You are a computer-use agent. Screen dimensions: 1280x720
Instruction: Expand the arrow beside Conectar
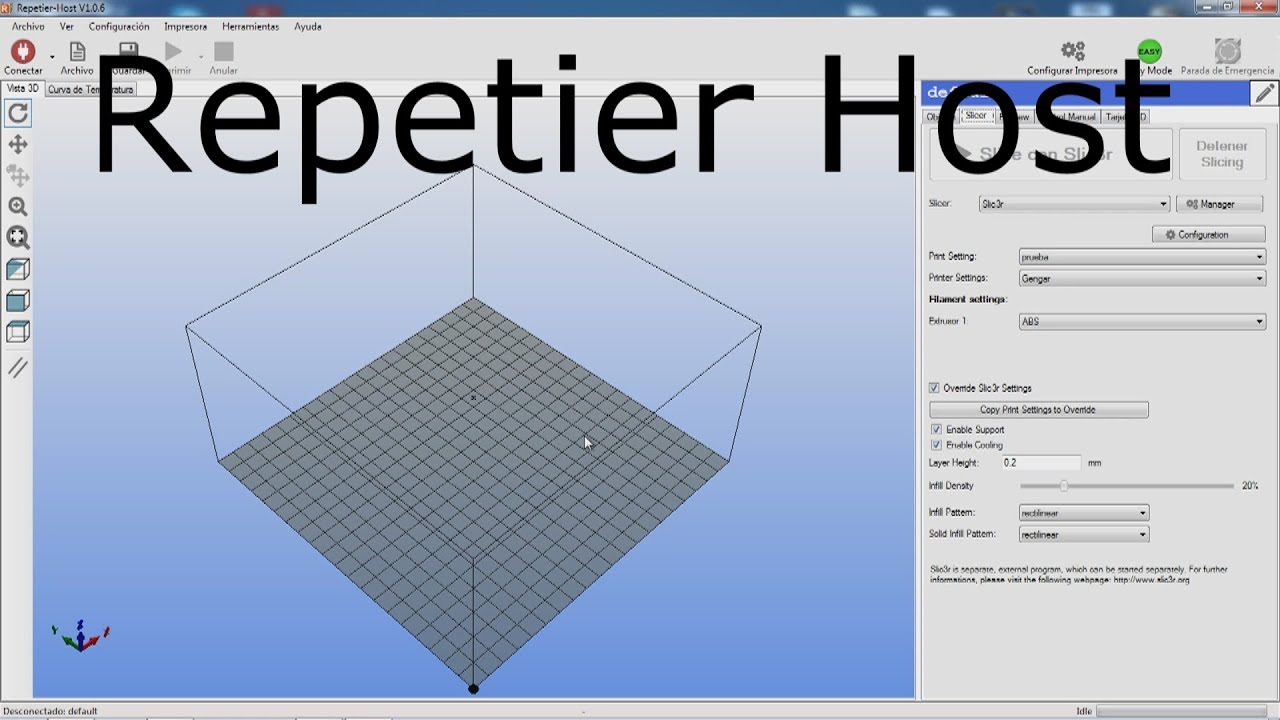52,56
